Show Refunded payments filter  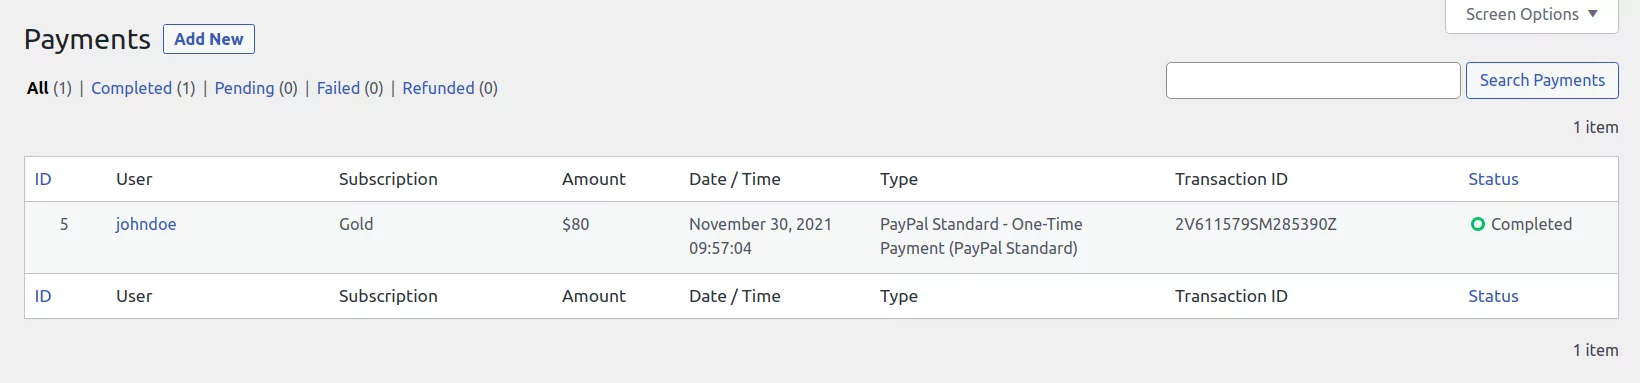tap(438, 88)
